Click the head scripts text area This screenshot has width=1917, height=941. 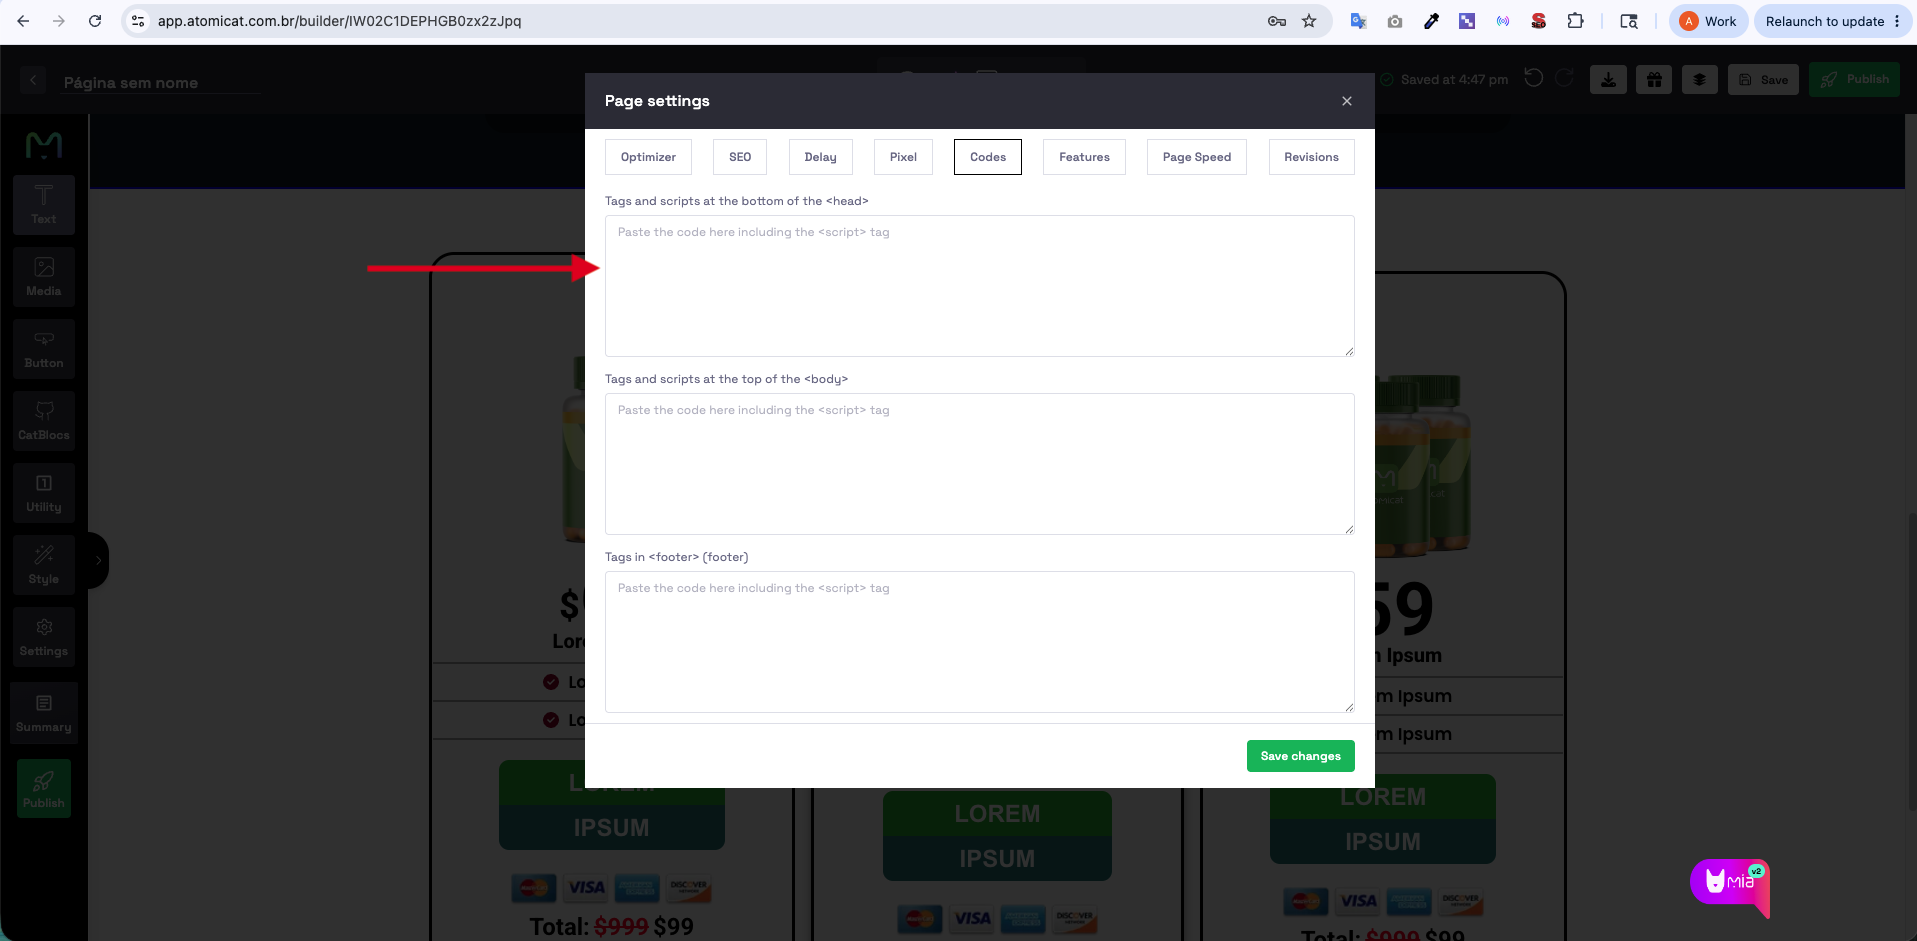980,286
